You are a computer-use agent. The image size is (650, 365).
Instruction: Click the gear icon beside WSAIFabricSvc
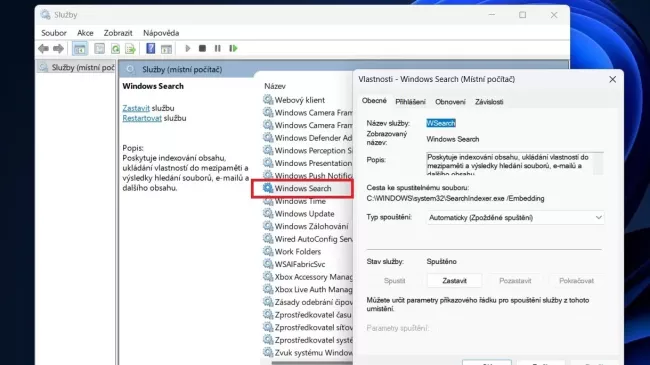[x=268, y=264]
